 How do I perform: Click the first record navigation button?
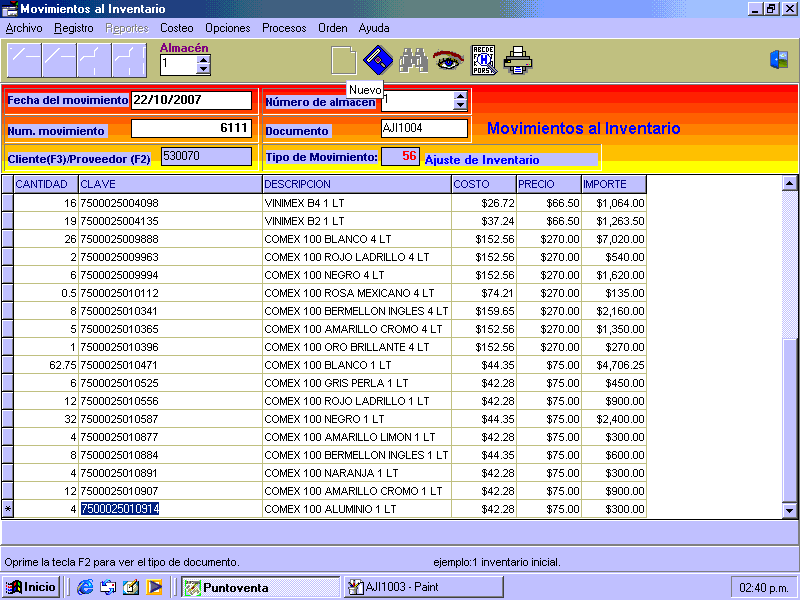(x=24, y=61)
